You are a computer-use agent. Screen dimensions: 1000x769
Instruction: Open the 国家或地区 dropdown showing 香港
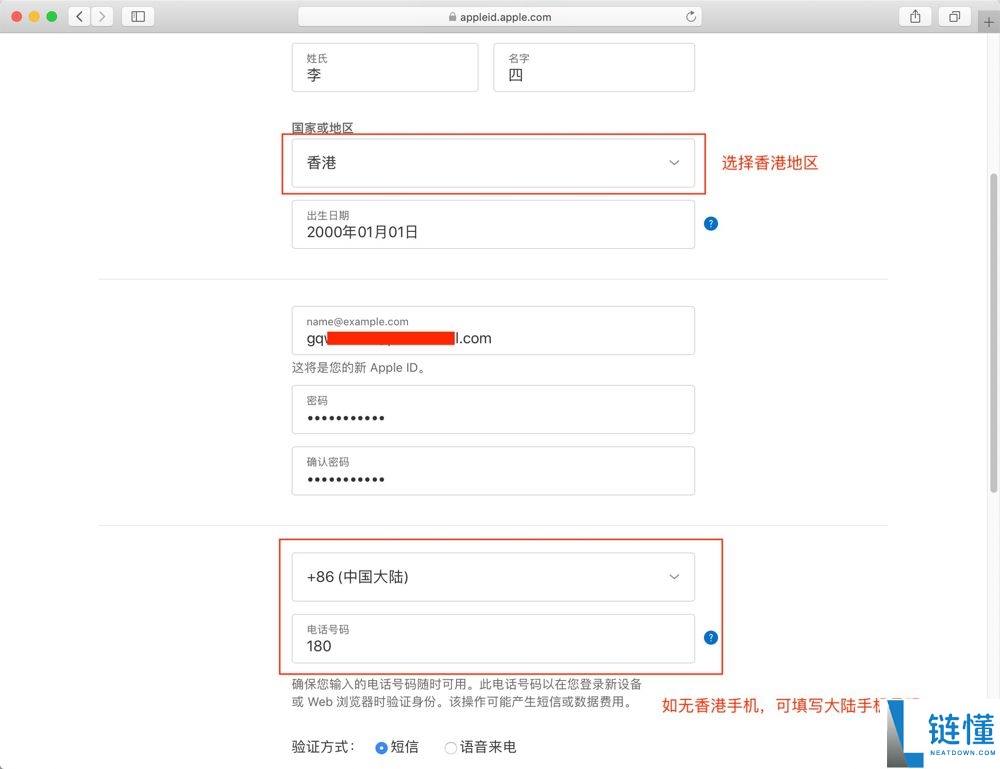[492, 162]
